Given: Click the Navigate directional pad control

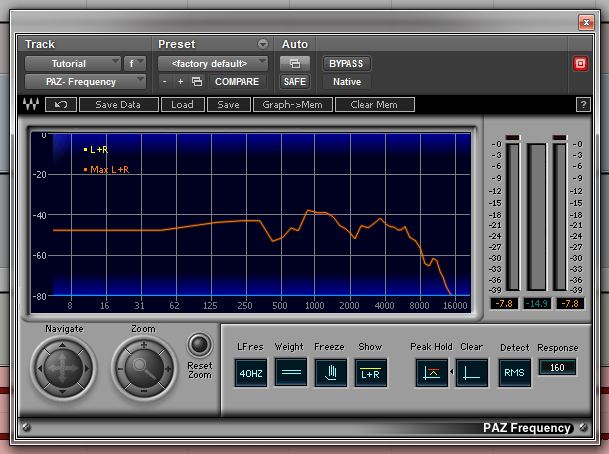Looking at the screenshot, I should (x=63, y=368).
